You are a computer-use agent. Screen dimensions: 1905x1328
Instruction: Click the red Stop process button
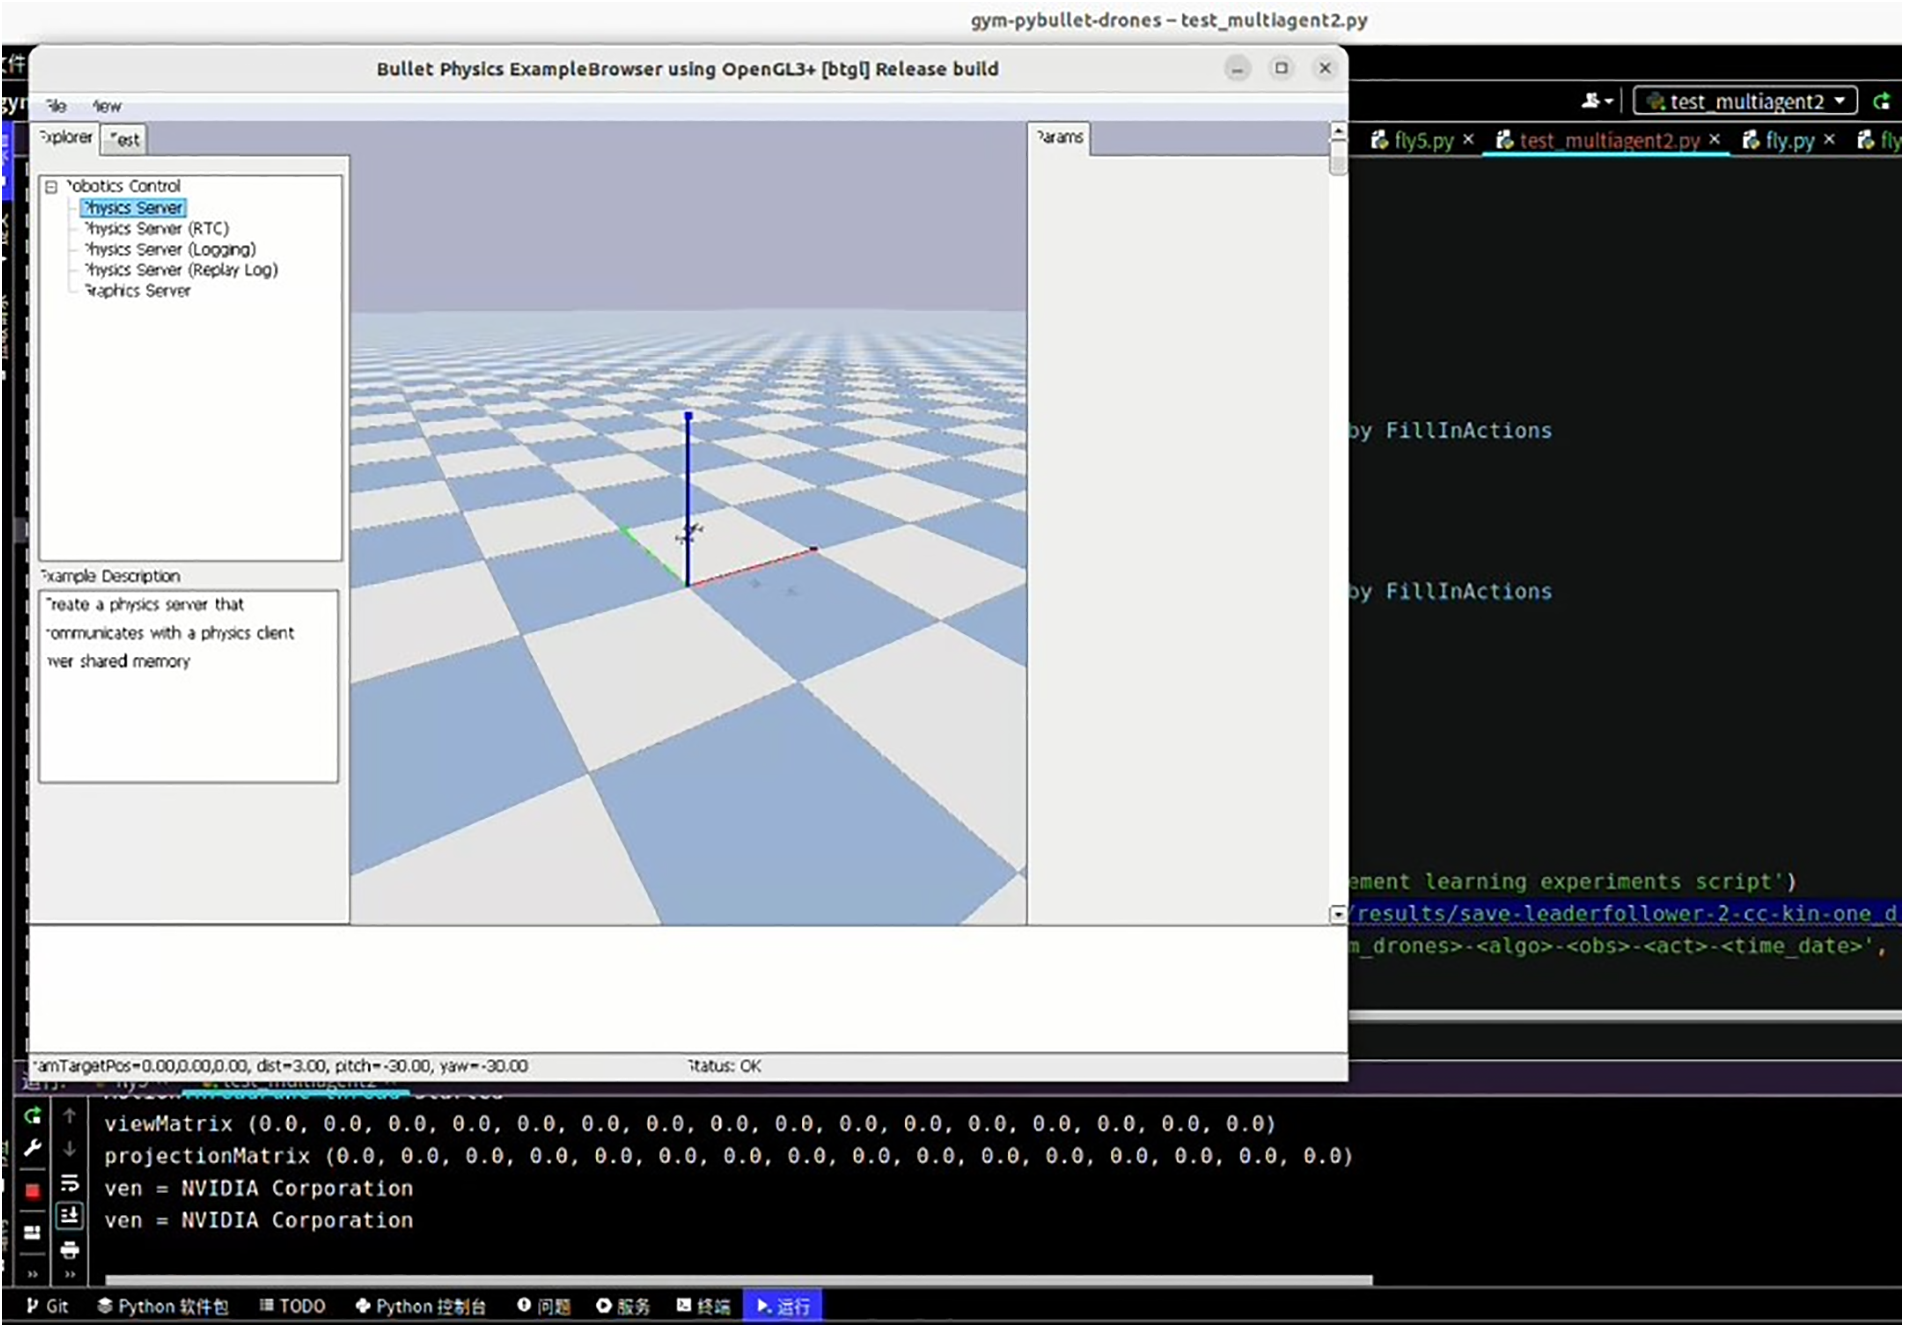[x=32, y=1190]
